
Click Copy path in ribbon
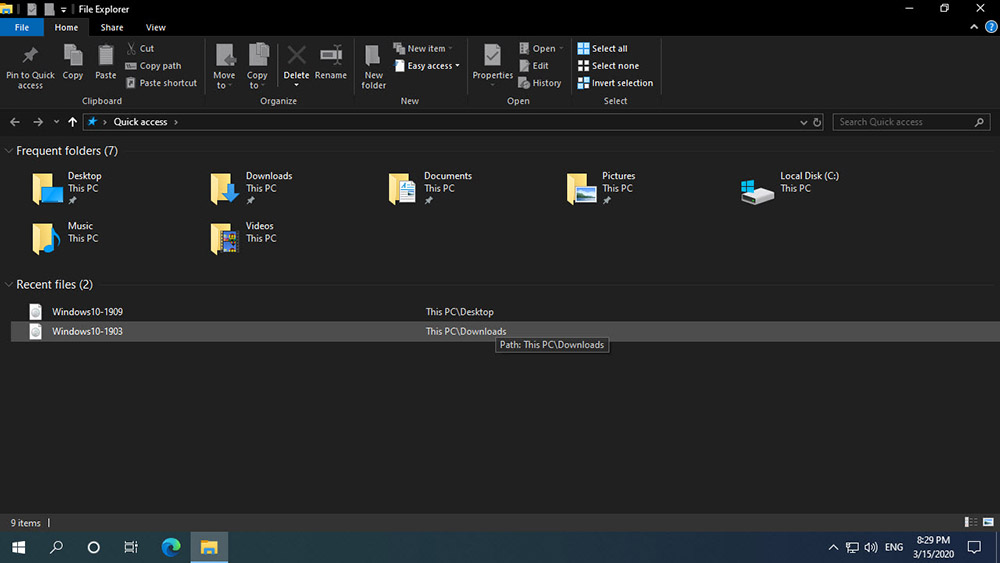(x=154, y=66)
